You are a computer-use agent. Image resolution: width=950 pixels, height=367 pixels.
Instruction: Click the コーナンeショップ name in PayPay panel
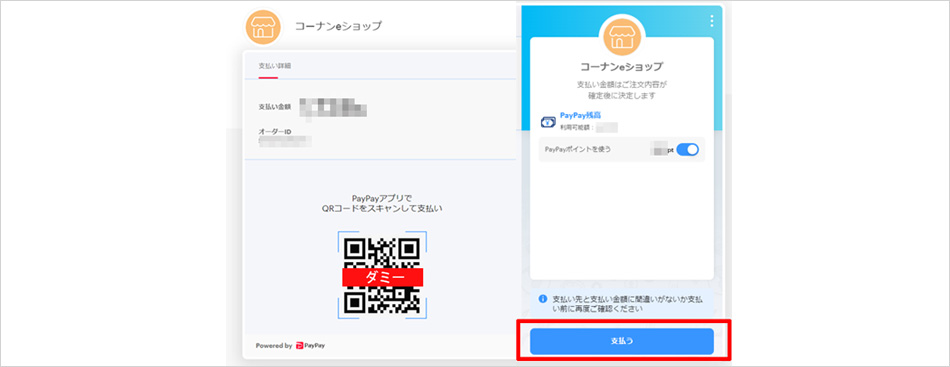coord(622,67)
